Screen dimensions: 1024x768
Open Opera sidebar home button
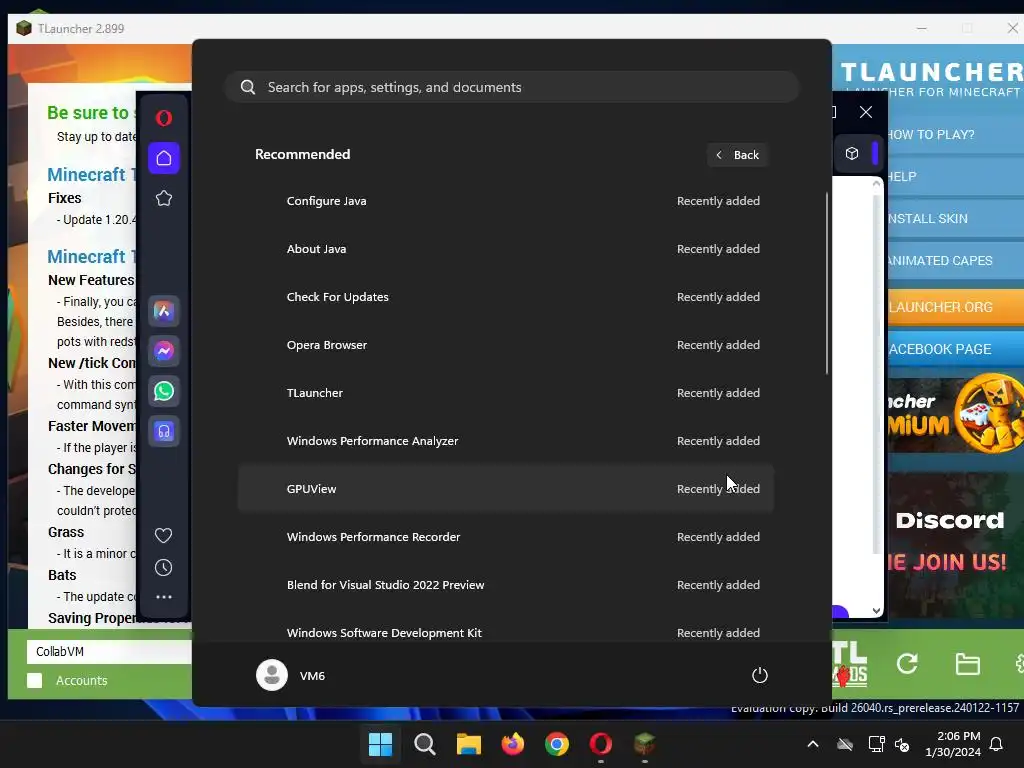[164, 158]
